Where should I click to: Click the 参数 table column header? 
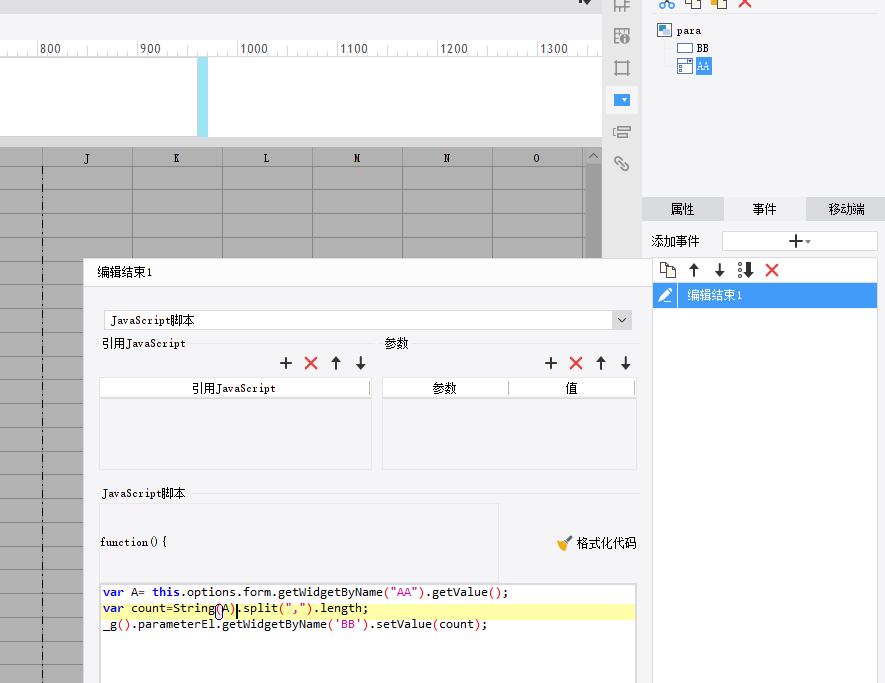pyautogui.click(x=445, y=388)
